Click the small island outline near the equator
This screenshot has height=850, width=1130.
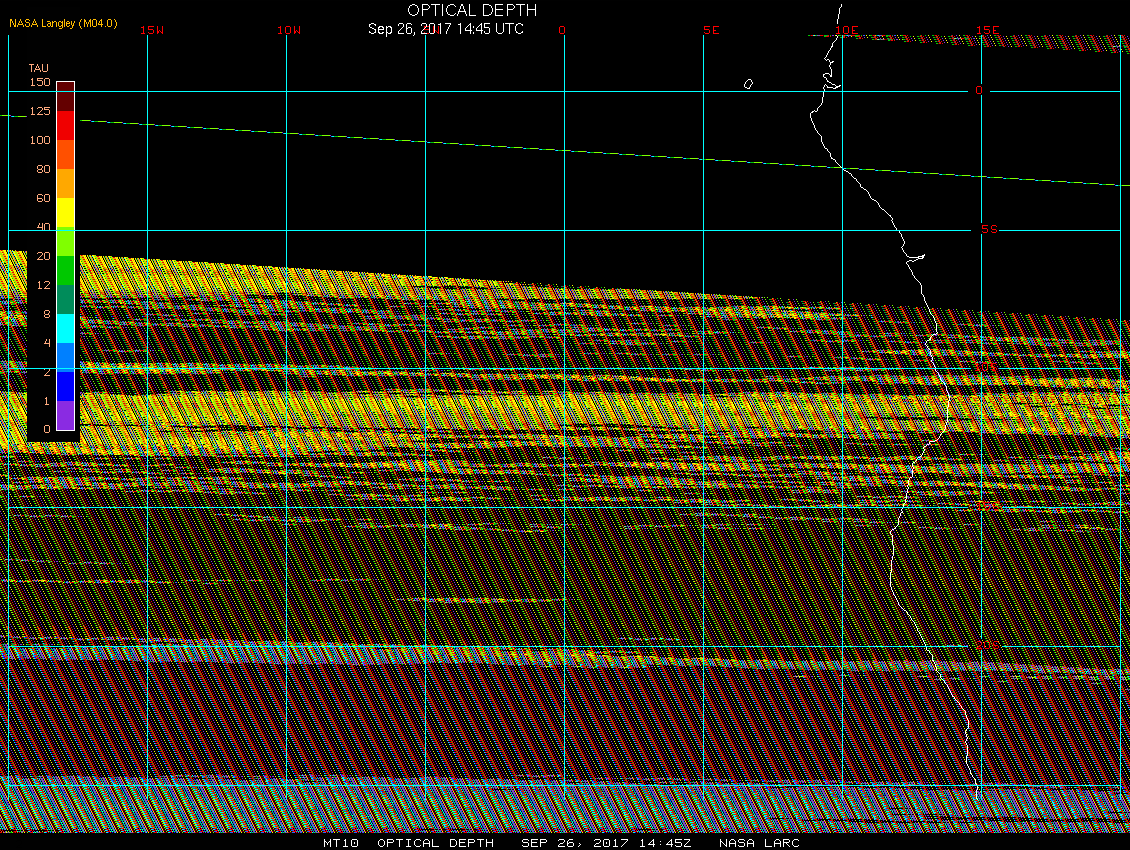(749, 84)
